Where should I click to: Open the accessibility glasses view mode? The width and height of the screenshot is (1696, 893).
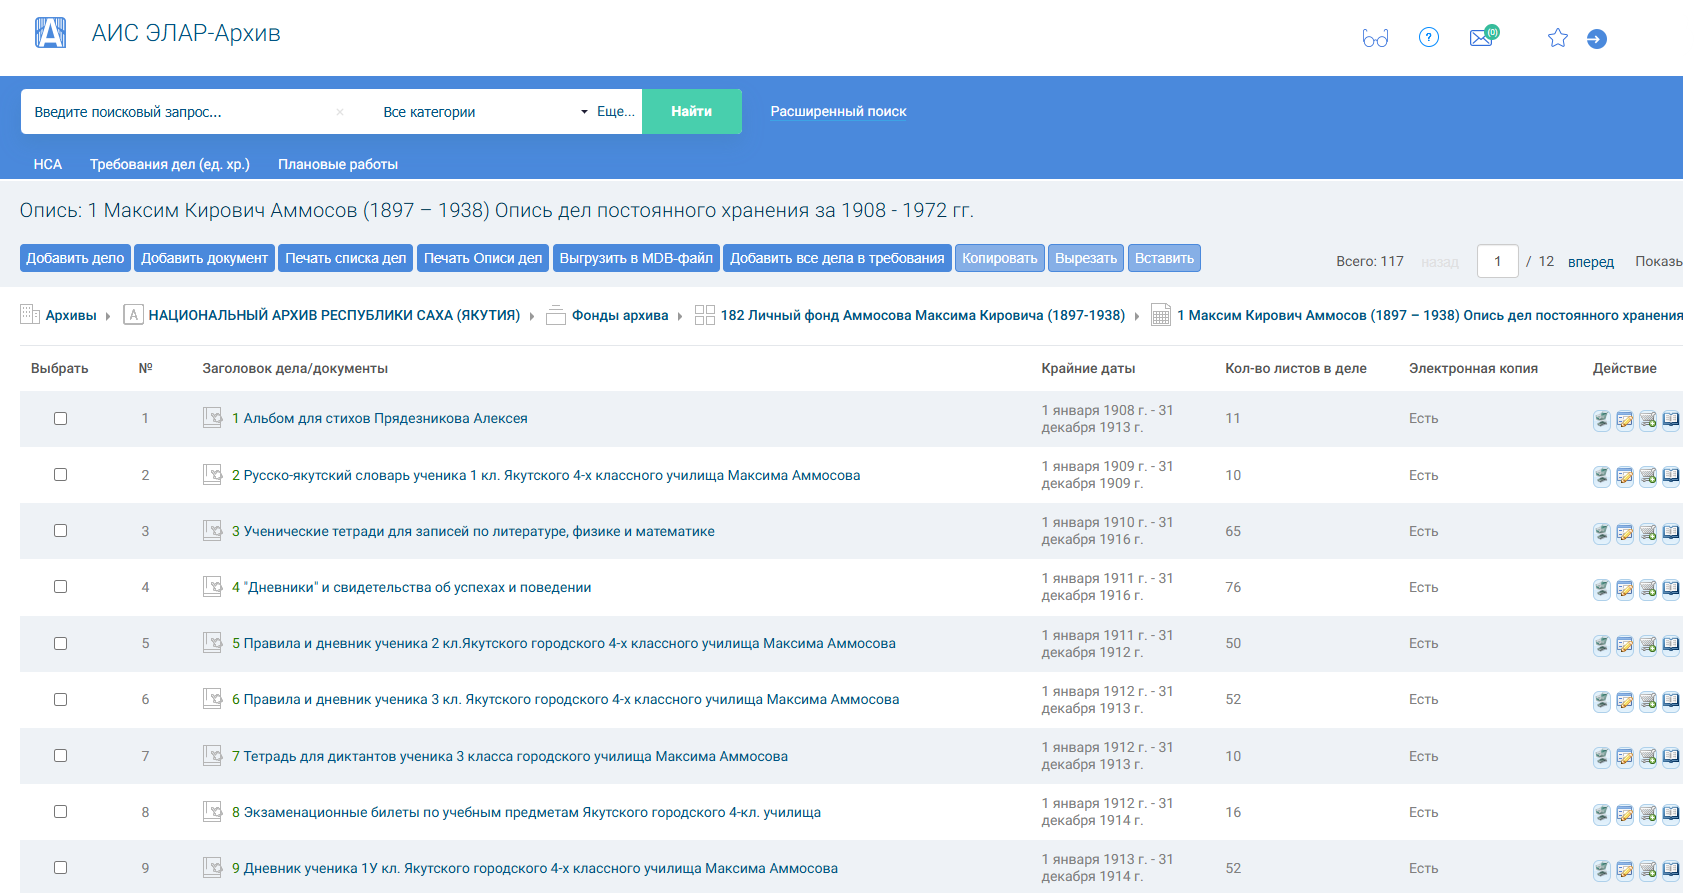pyautogui.click(x=1375, y=39)
